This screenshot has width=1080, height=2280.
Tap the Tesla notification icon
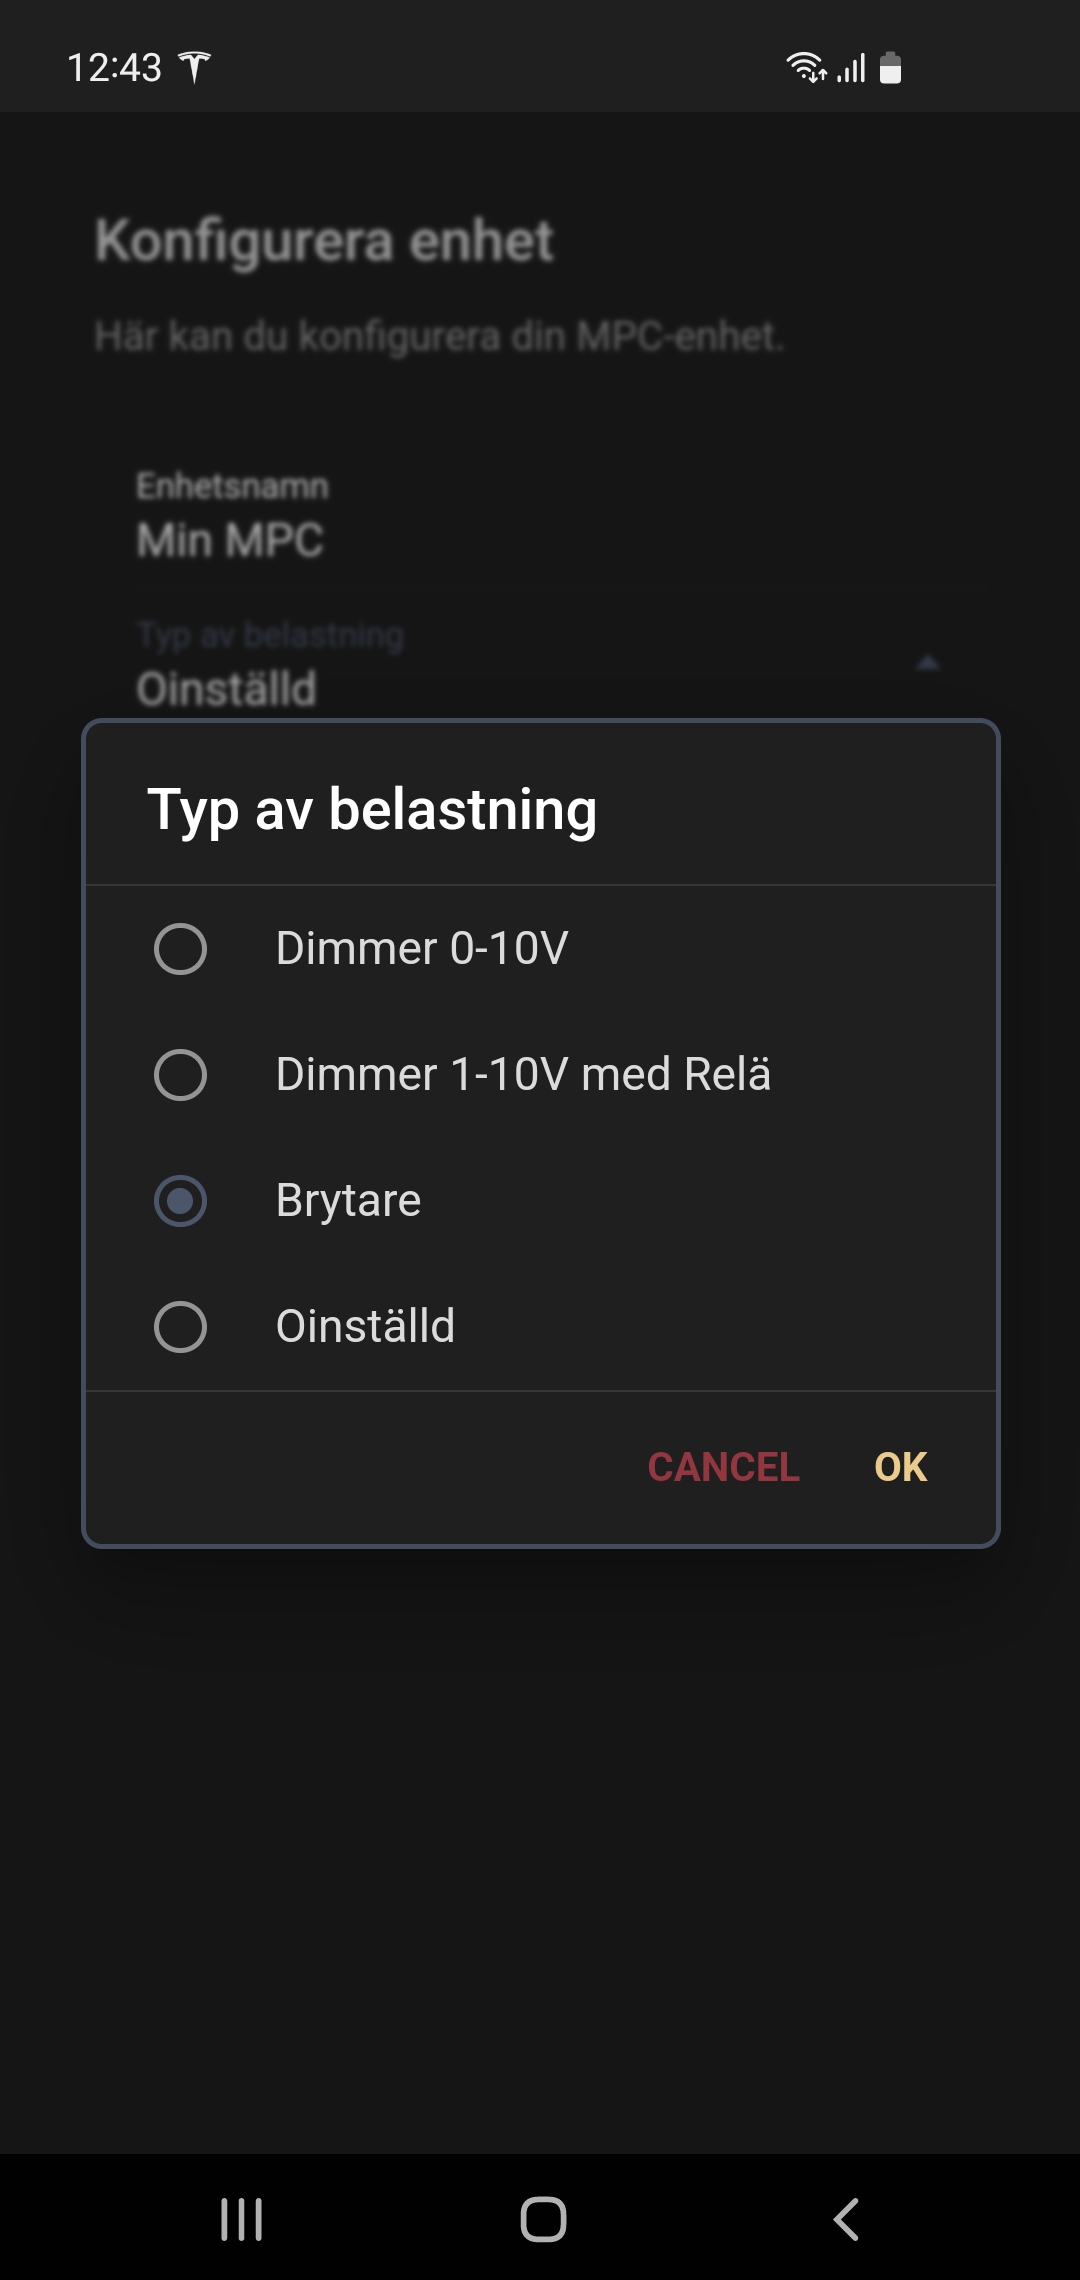tap(194, 67)
